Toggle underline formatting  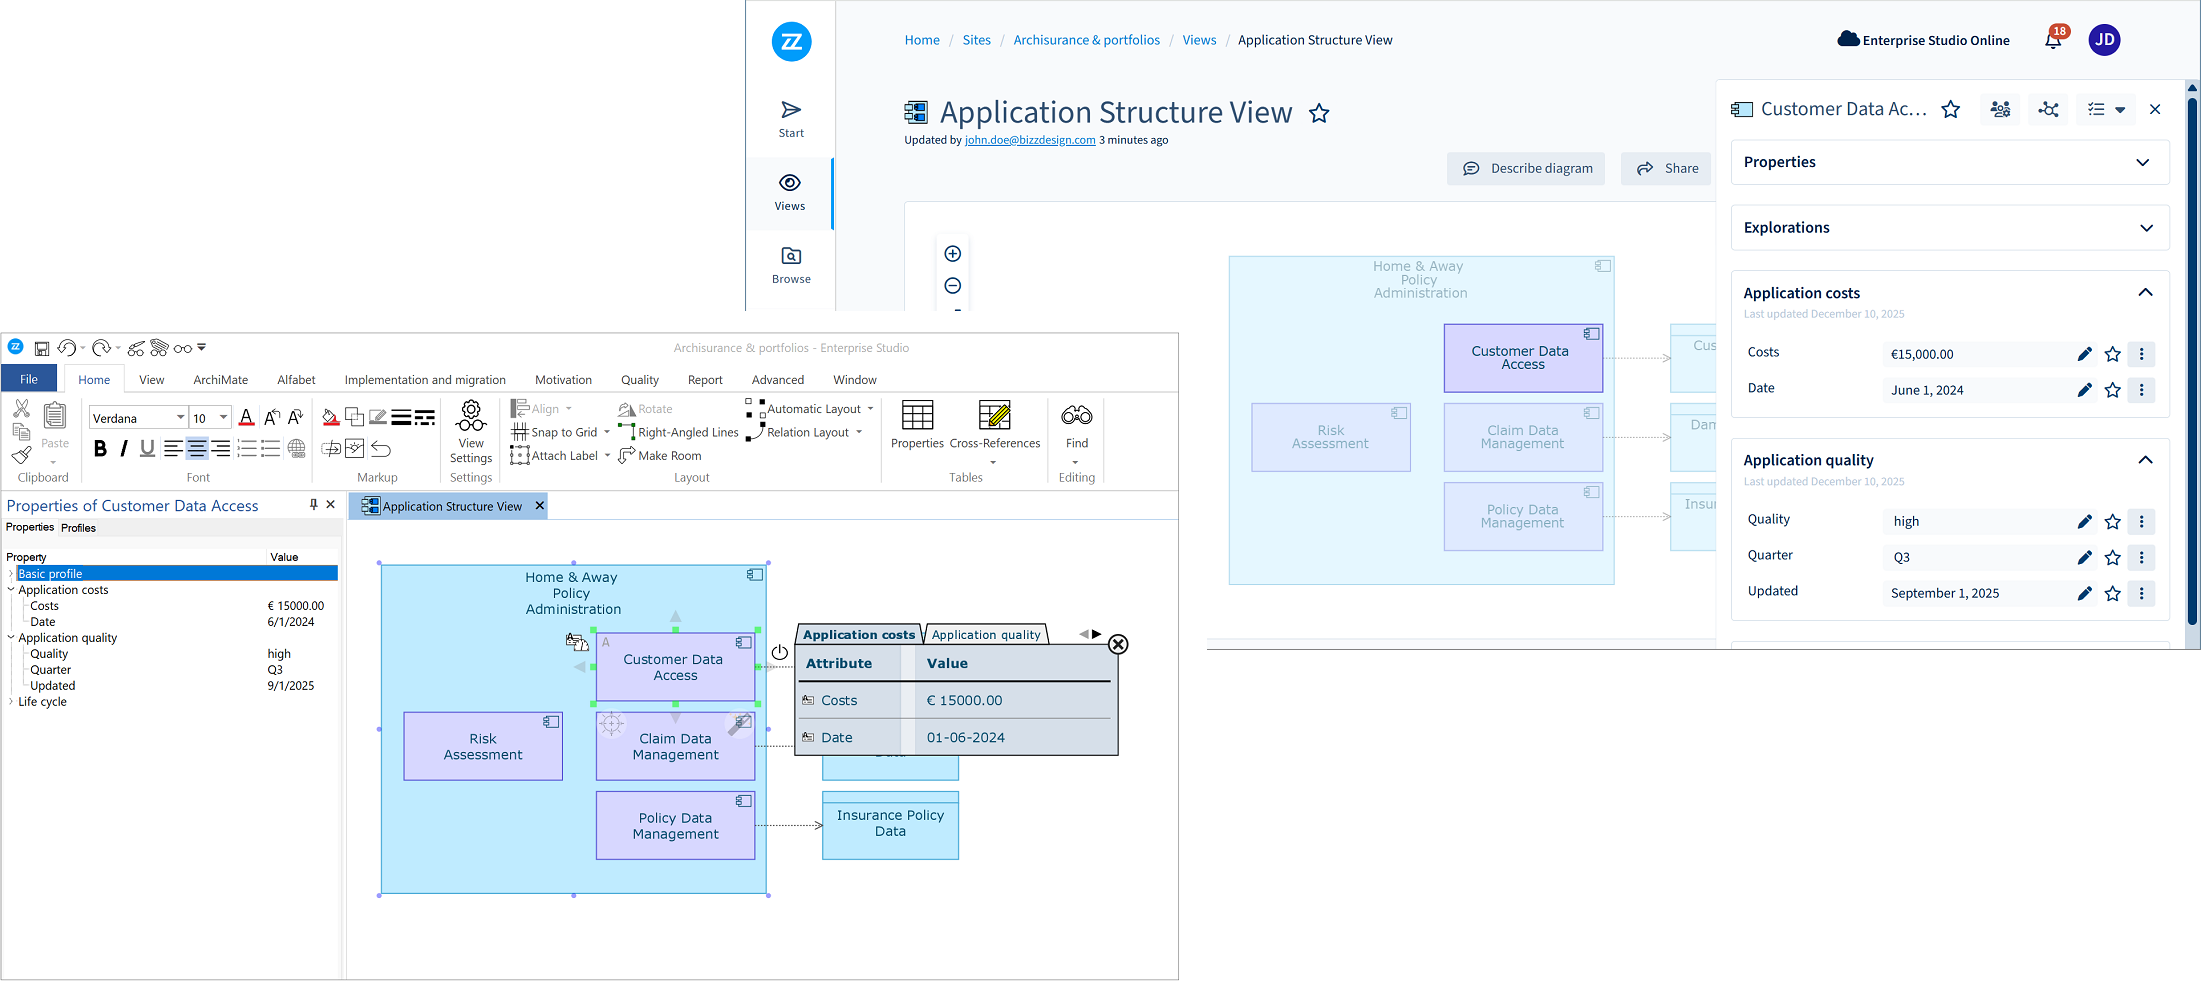coord(147,449)
